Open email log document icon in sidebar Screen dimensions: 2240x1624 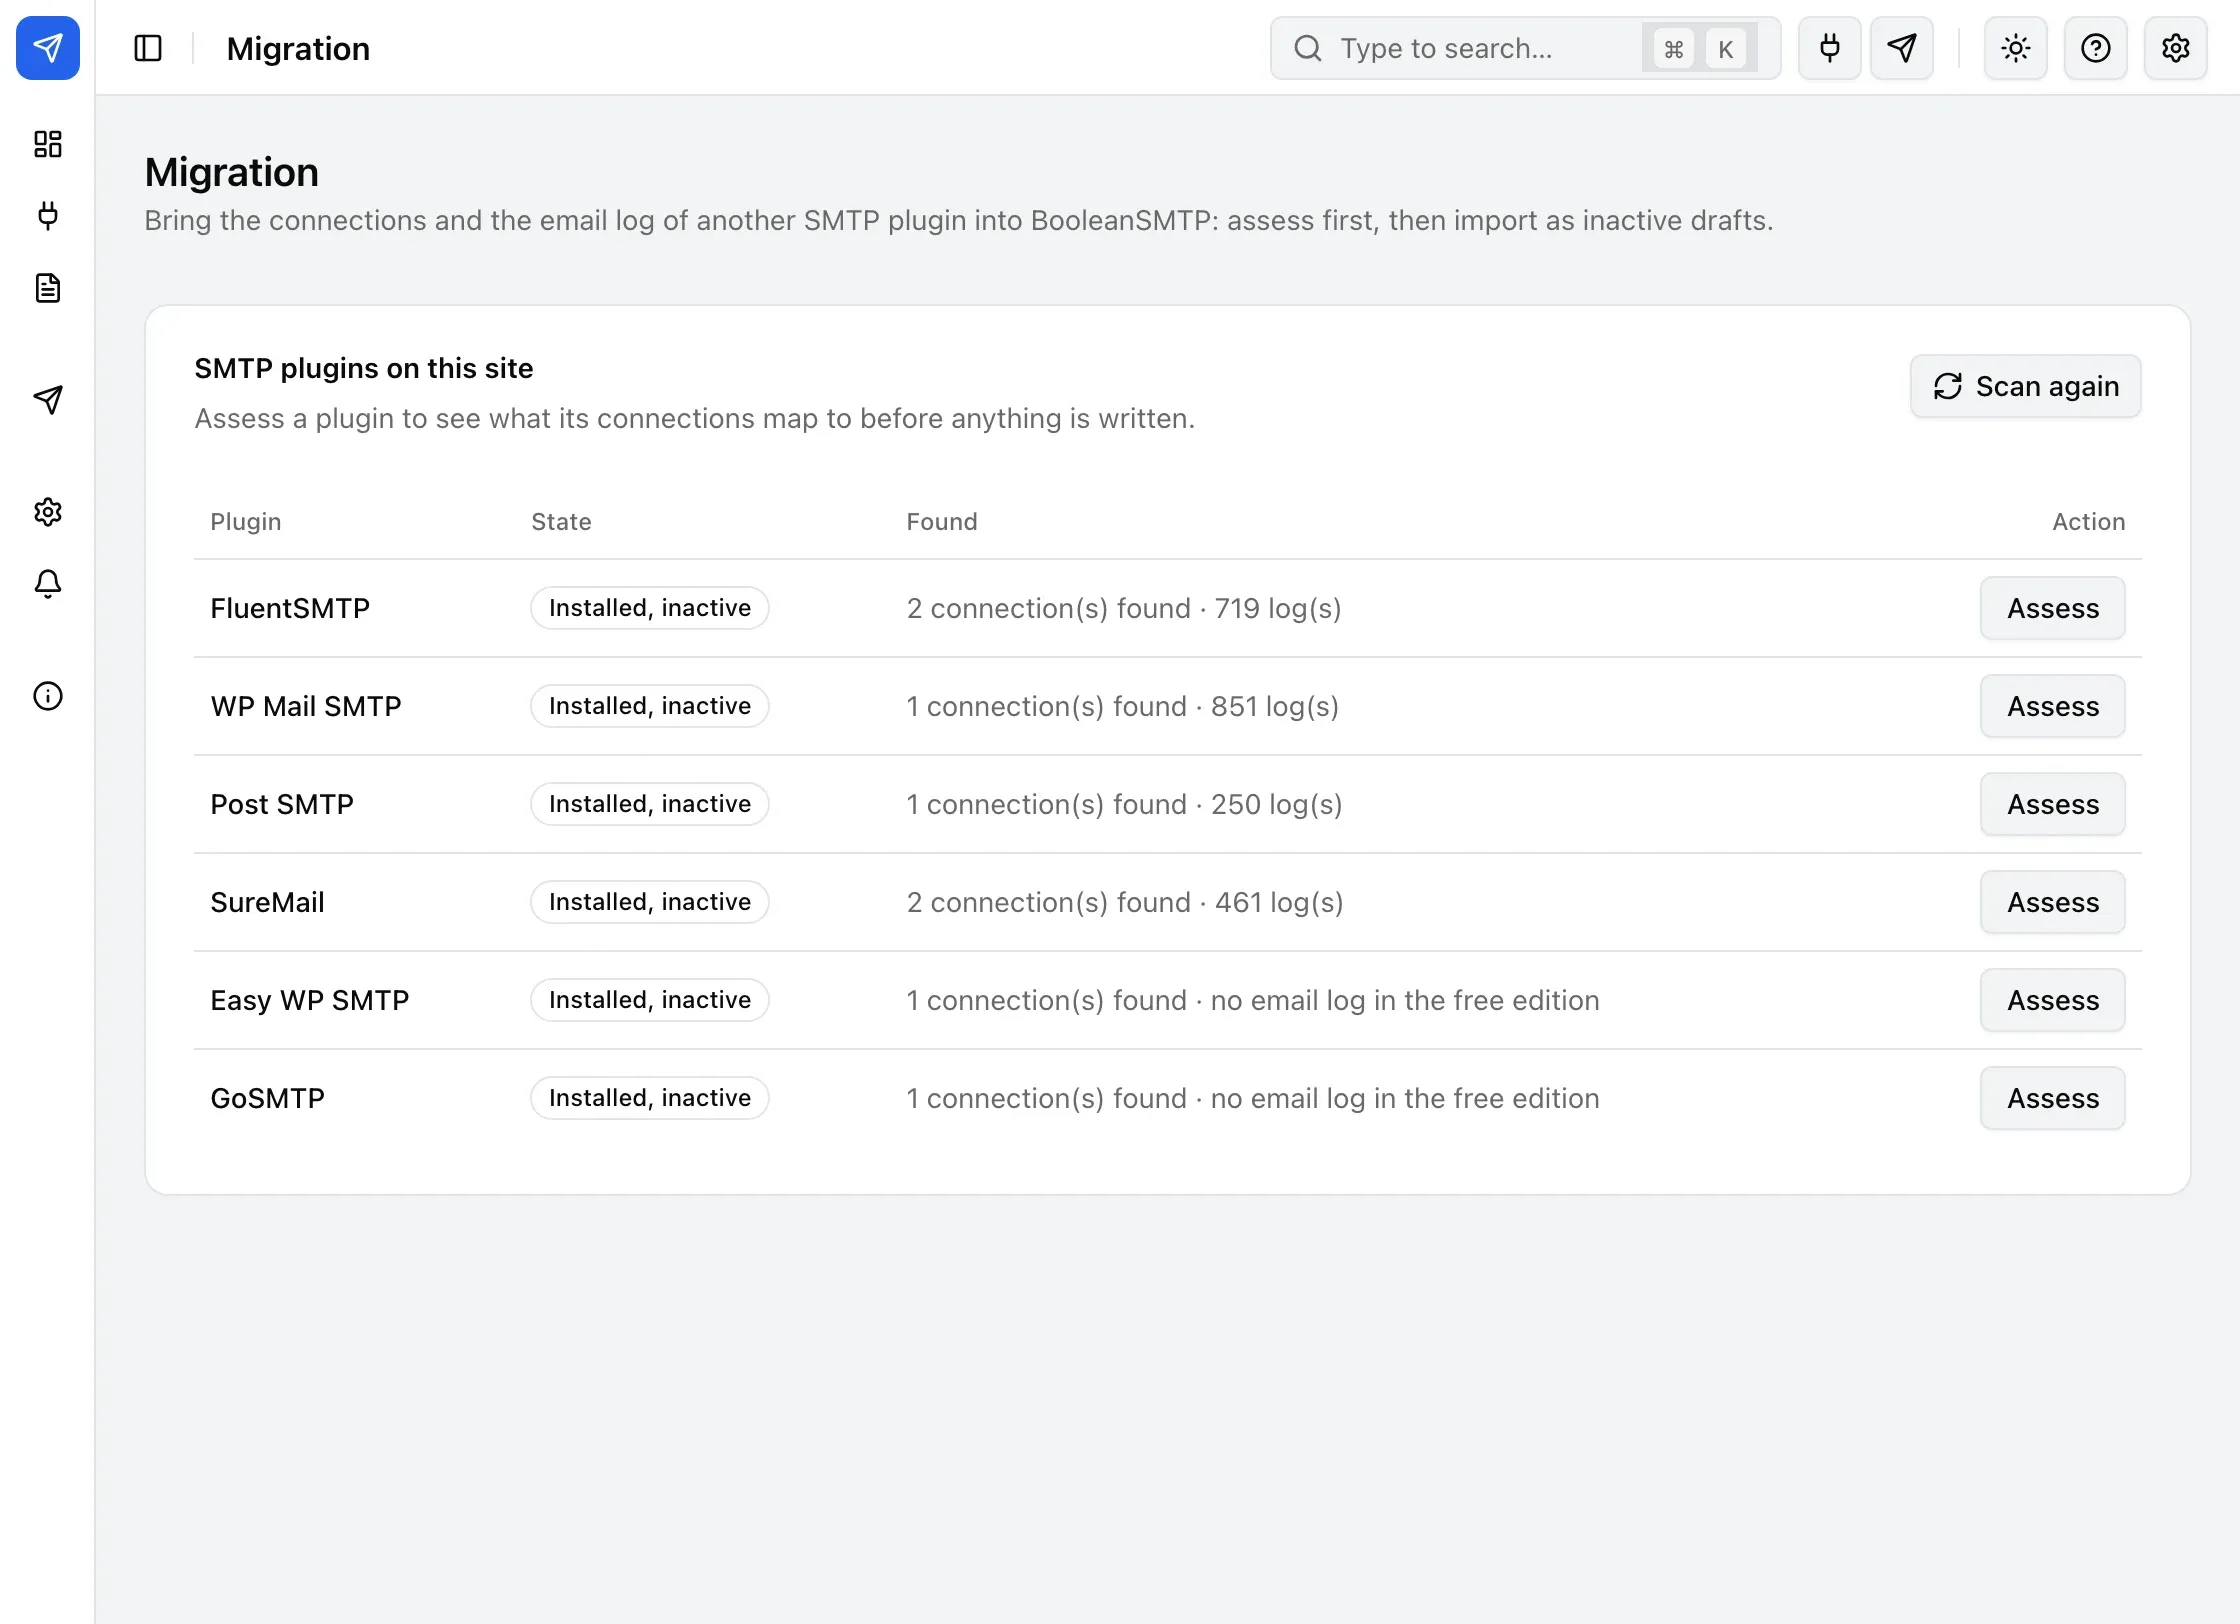tap(48, 288)
